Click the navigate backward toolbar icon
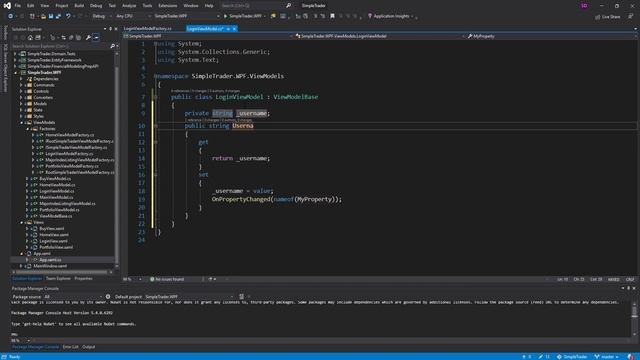Screen dimensions: 640x360 pos(11,16)
